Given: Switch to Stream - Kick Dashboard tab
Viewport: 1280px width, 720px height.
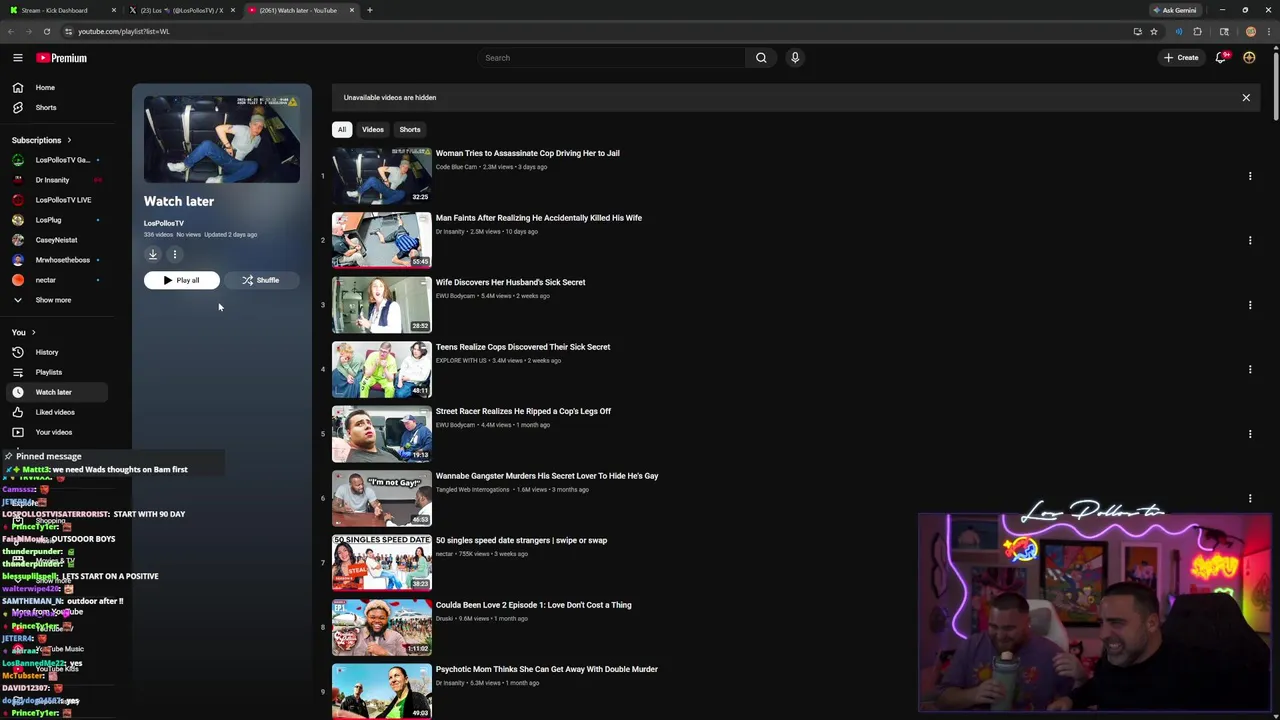Looking at the screenshot, I should (x=60, y=10).
